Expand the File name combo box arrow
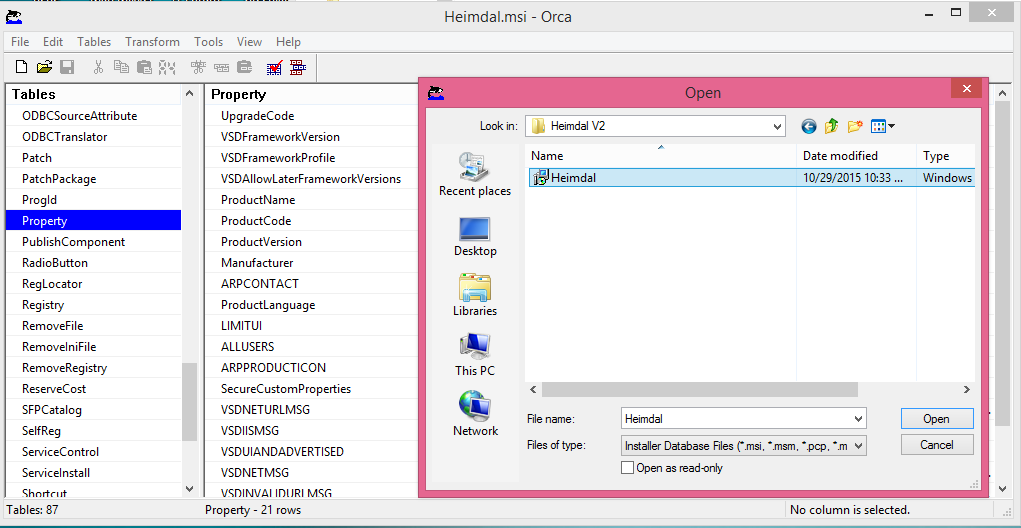 (858, 419)
